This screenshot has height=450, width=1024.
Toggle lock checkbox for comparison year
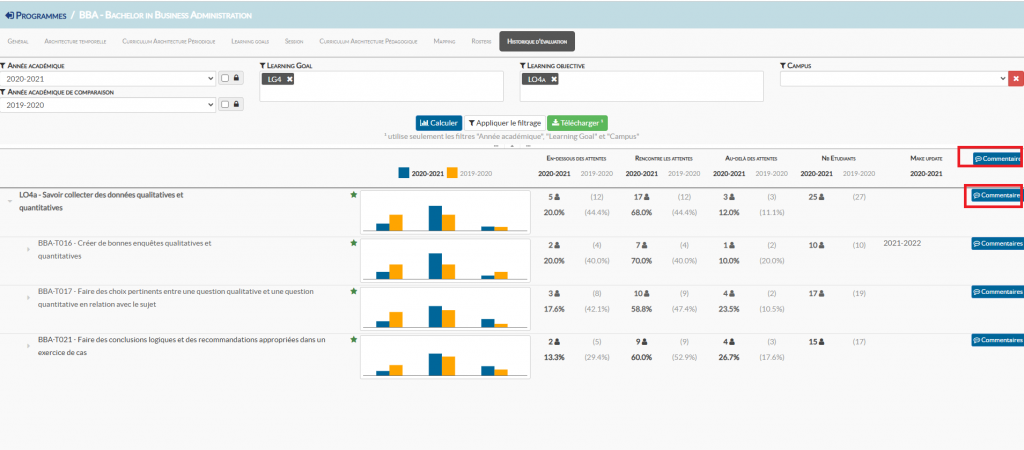tap(225, 104)
